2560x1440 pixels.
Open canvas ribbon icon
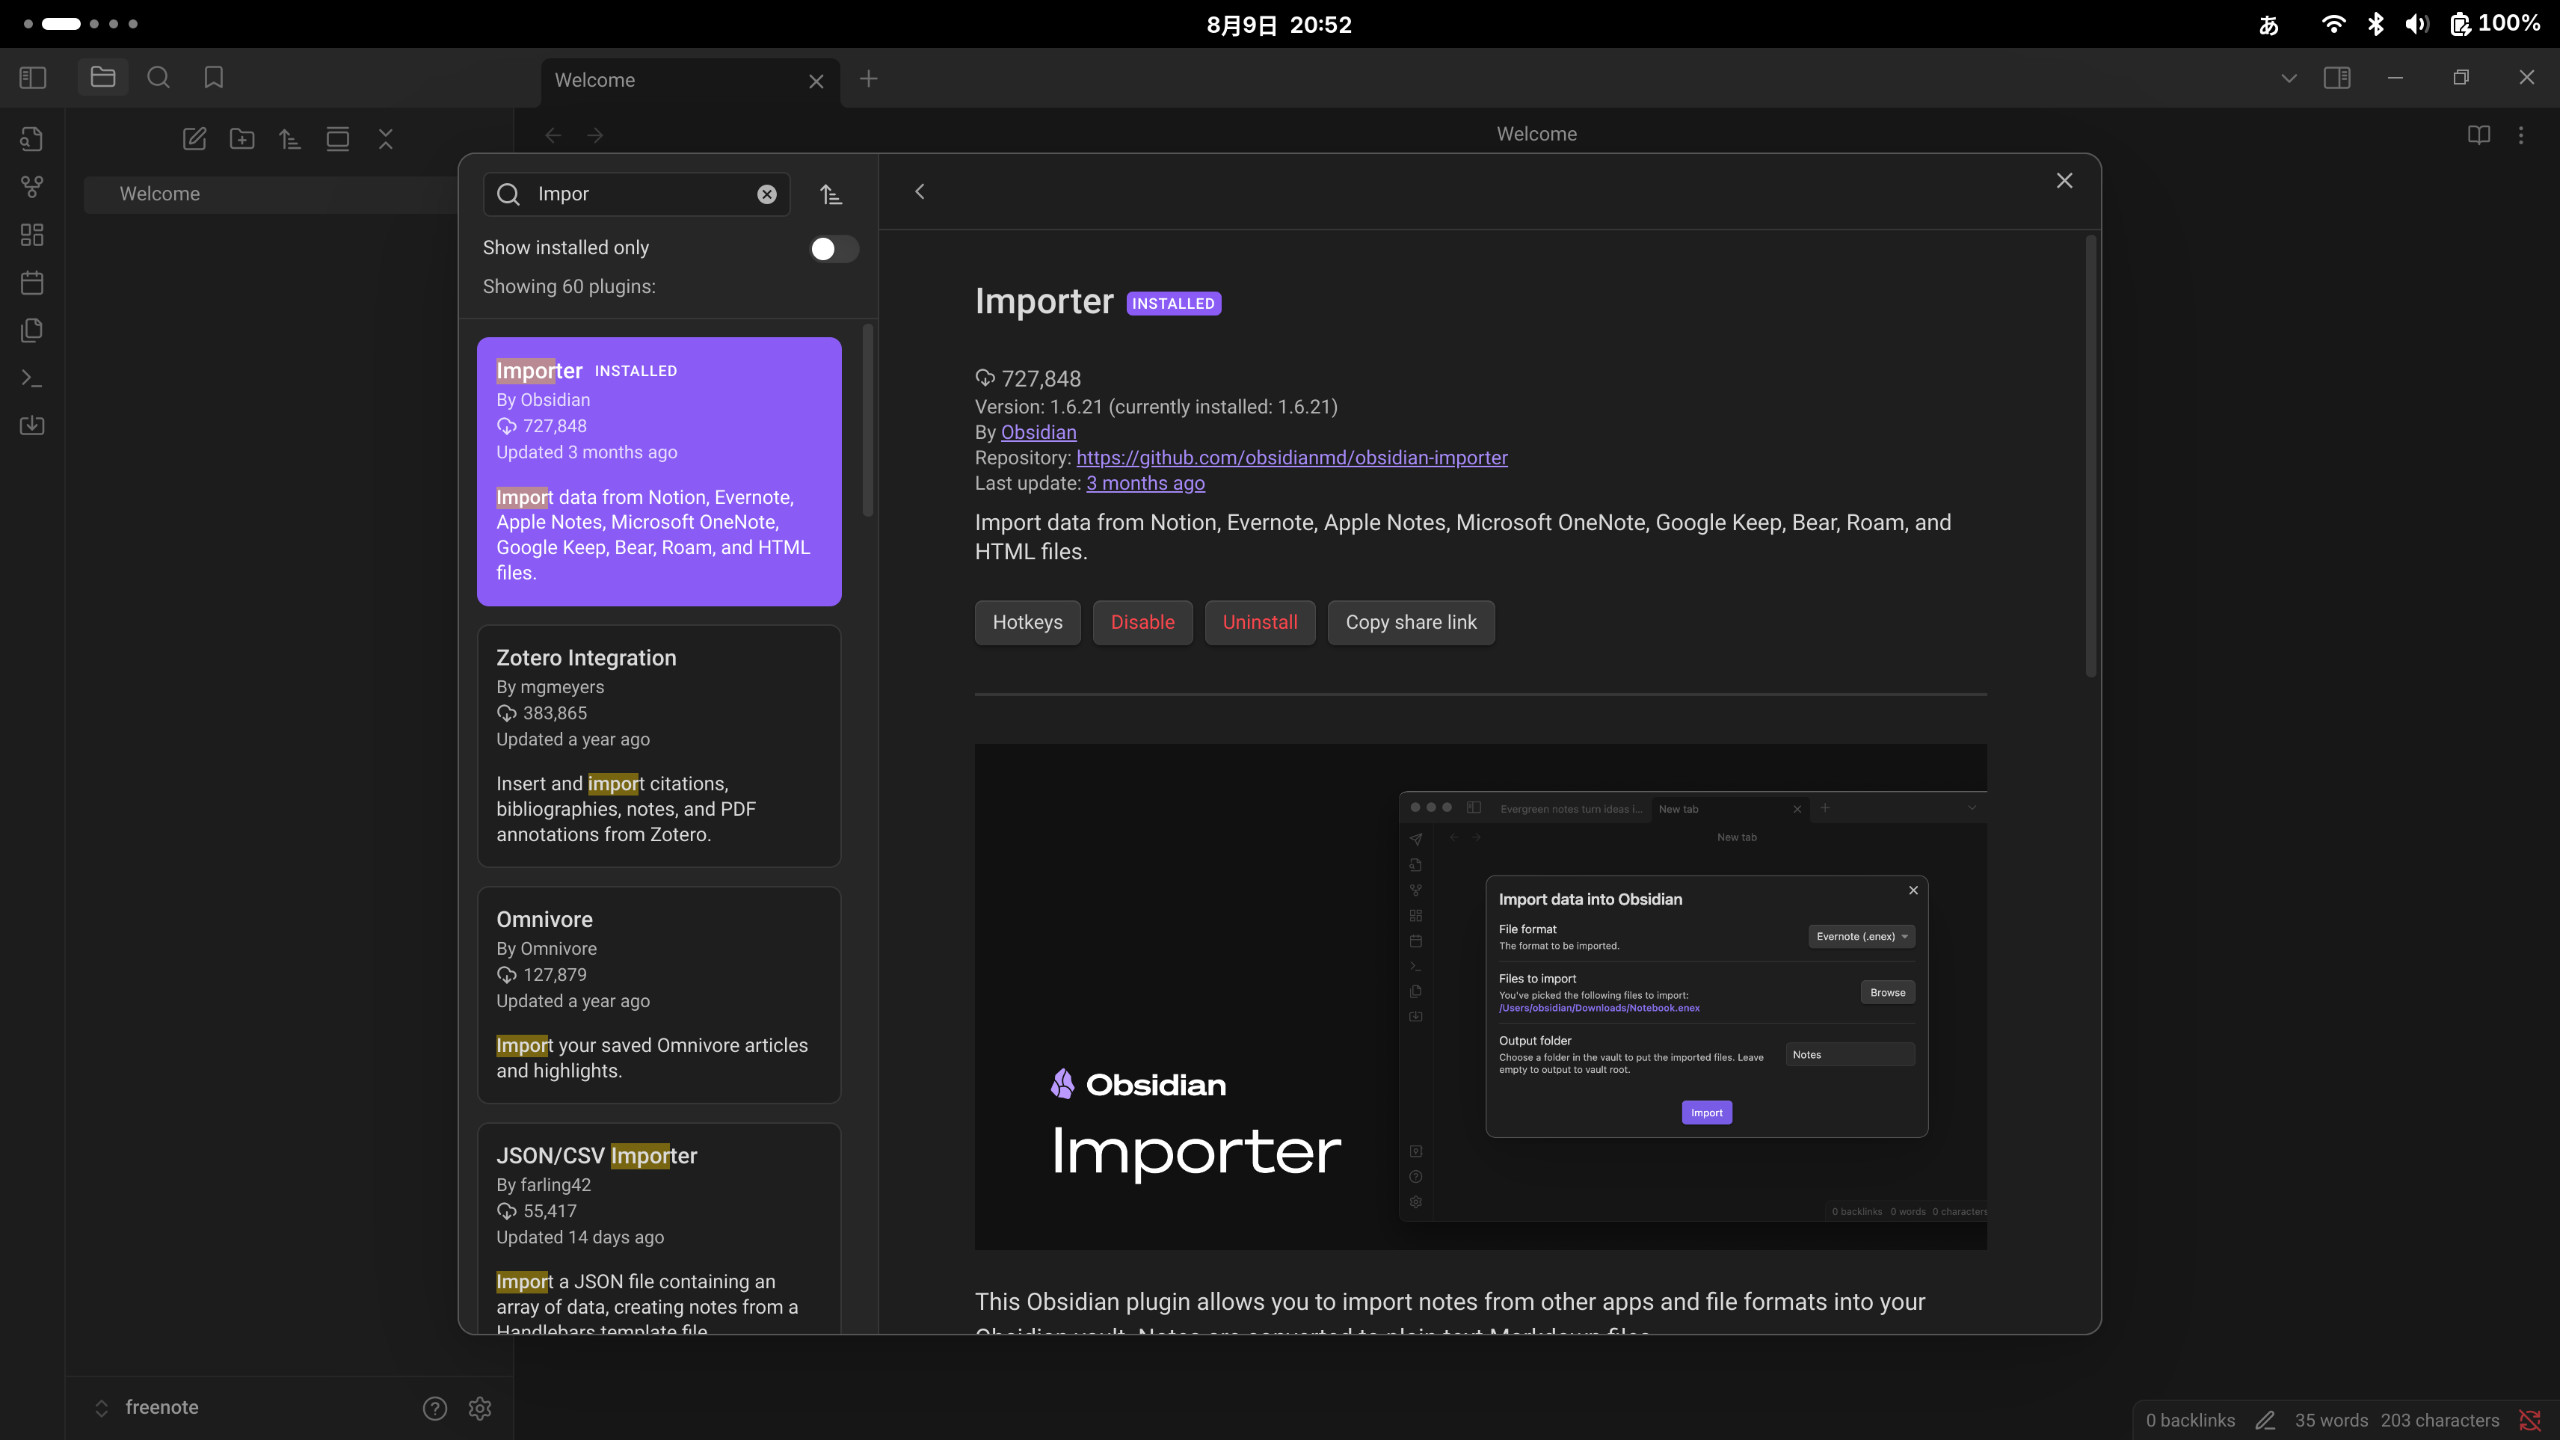(x=32, y=235)
